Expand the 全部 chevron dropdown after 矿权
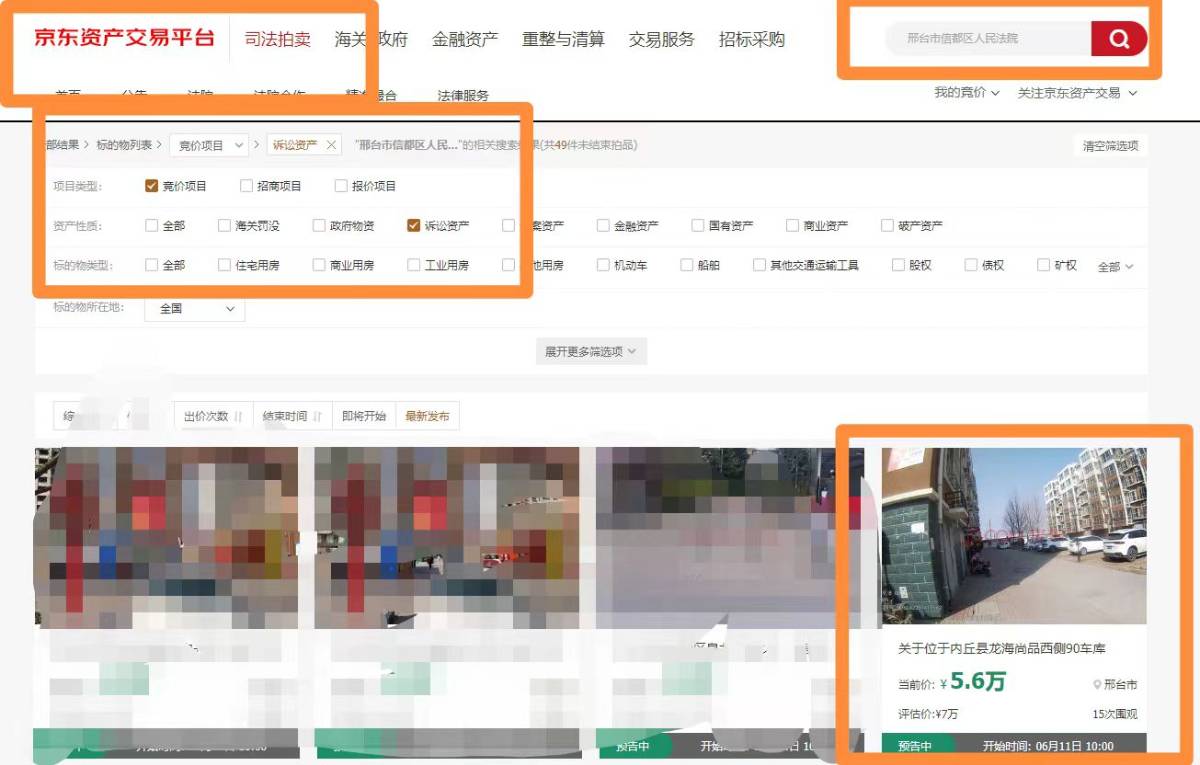The width and height of the screenshot is (1200, 765). coord(1116,267)
